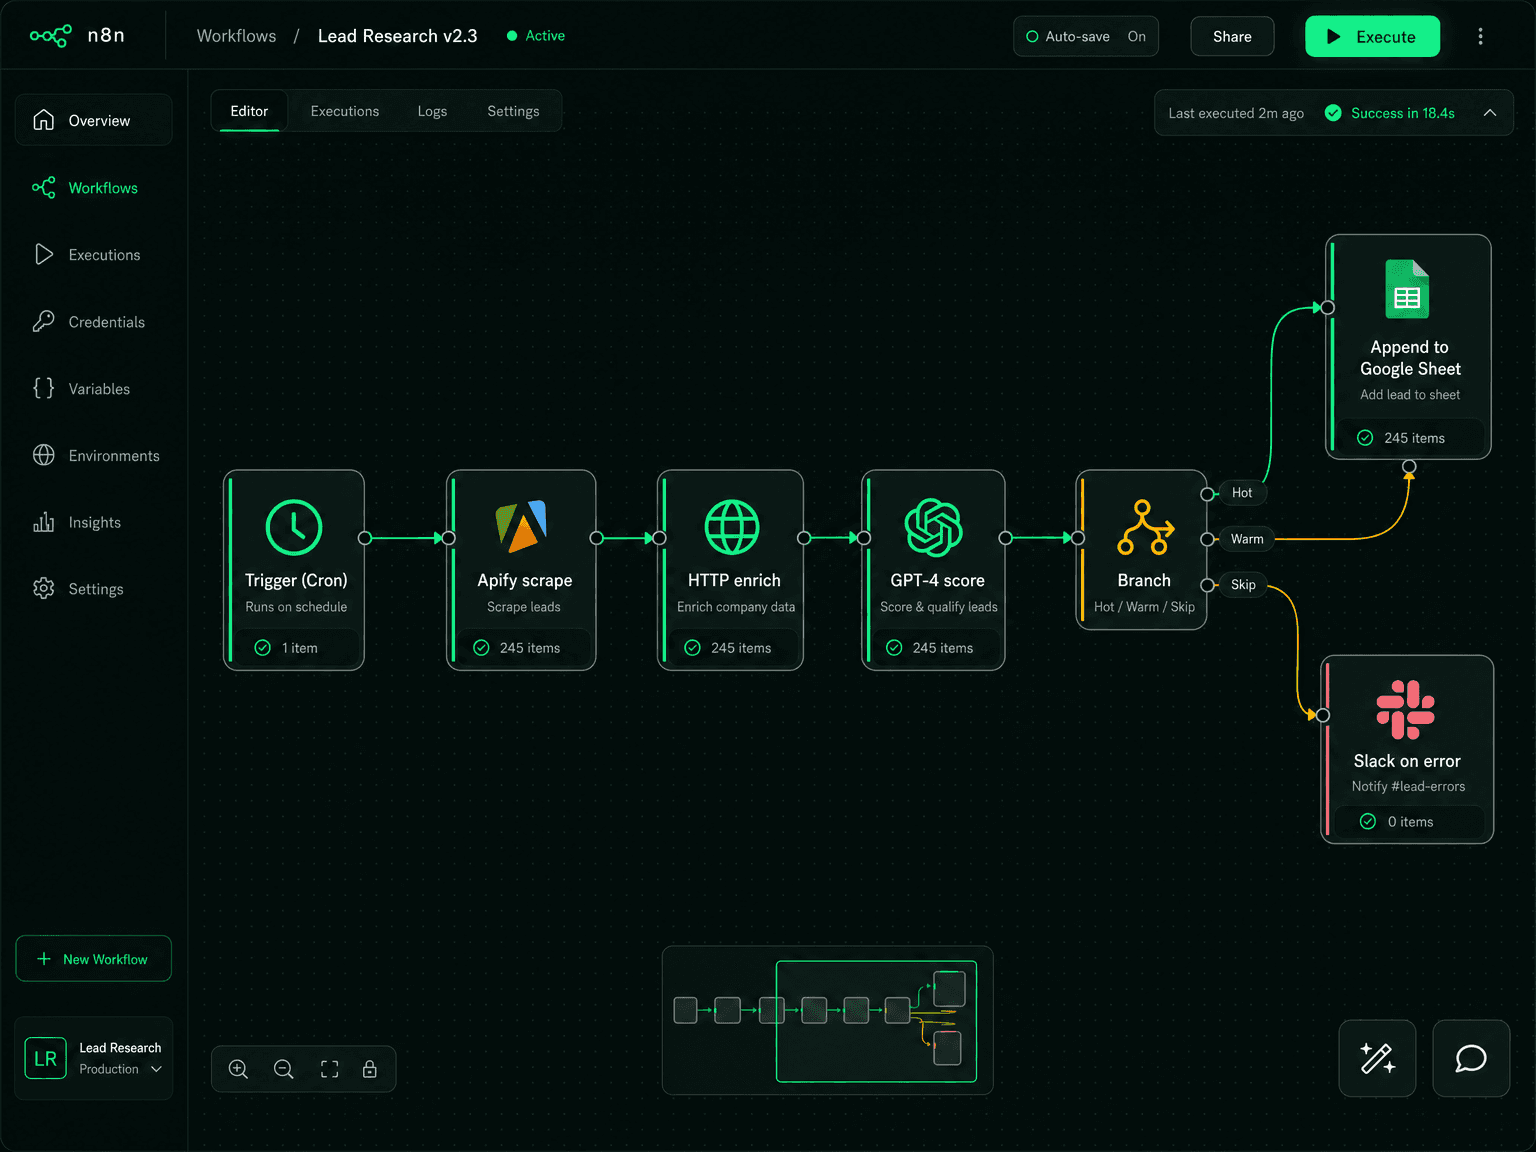Click 'Notify #lead-errors' subtitle
Viewport: 1536px width, 1152px height.
(x=1408, y=787)
